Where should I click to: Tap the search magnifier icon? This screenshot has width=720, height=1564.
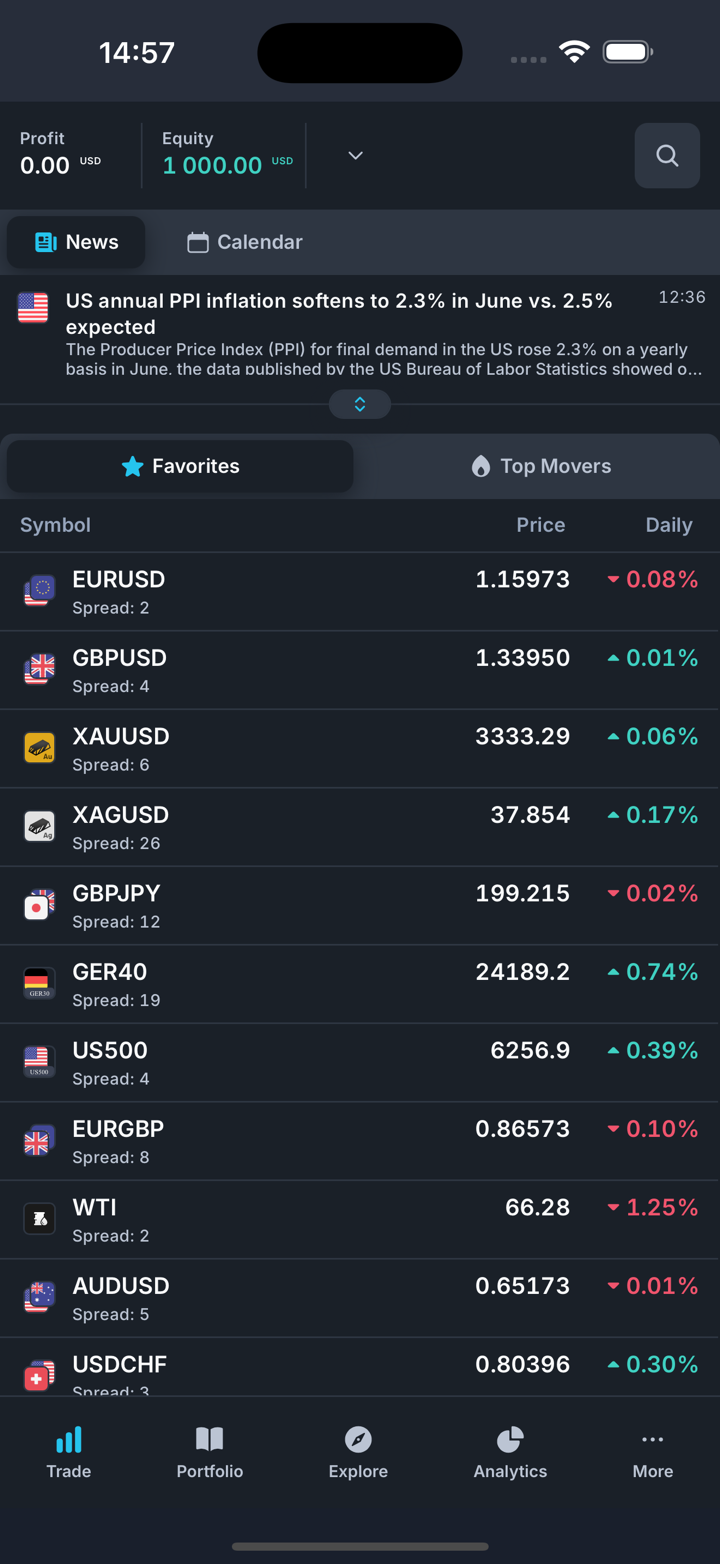pos(667,156)
